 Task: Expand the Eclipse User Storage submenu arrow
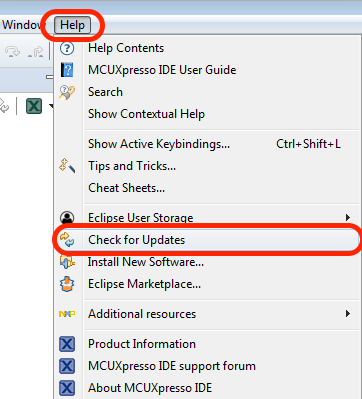pyautogui.click(x=348, y=218)
